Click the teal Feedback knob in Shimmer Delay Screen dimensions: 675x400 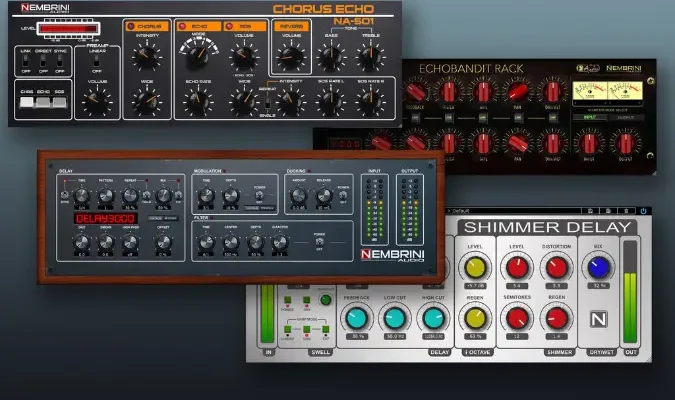pos(356,318)
